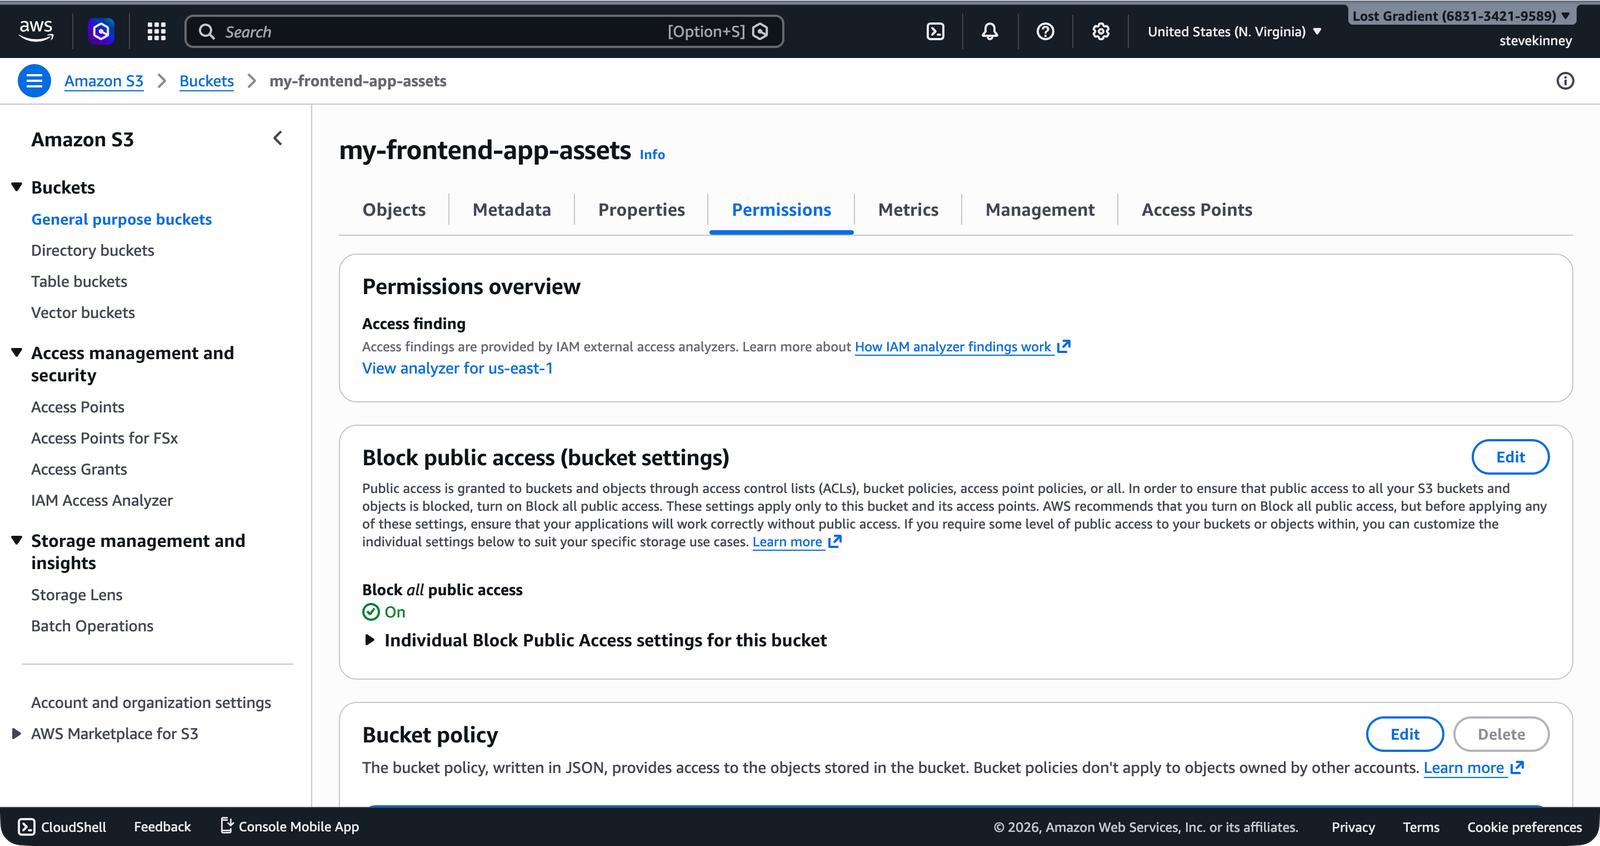1600x846 pixels.
Task: Click external link icon beside Block public access Learn more
Action: 835,541
